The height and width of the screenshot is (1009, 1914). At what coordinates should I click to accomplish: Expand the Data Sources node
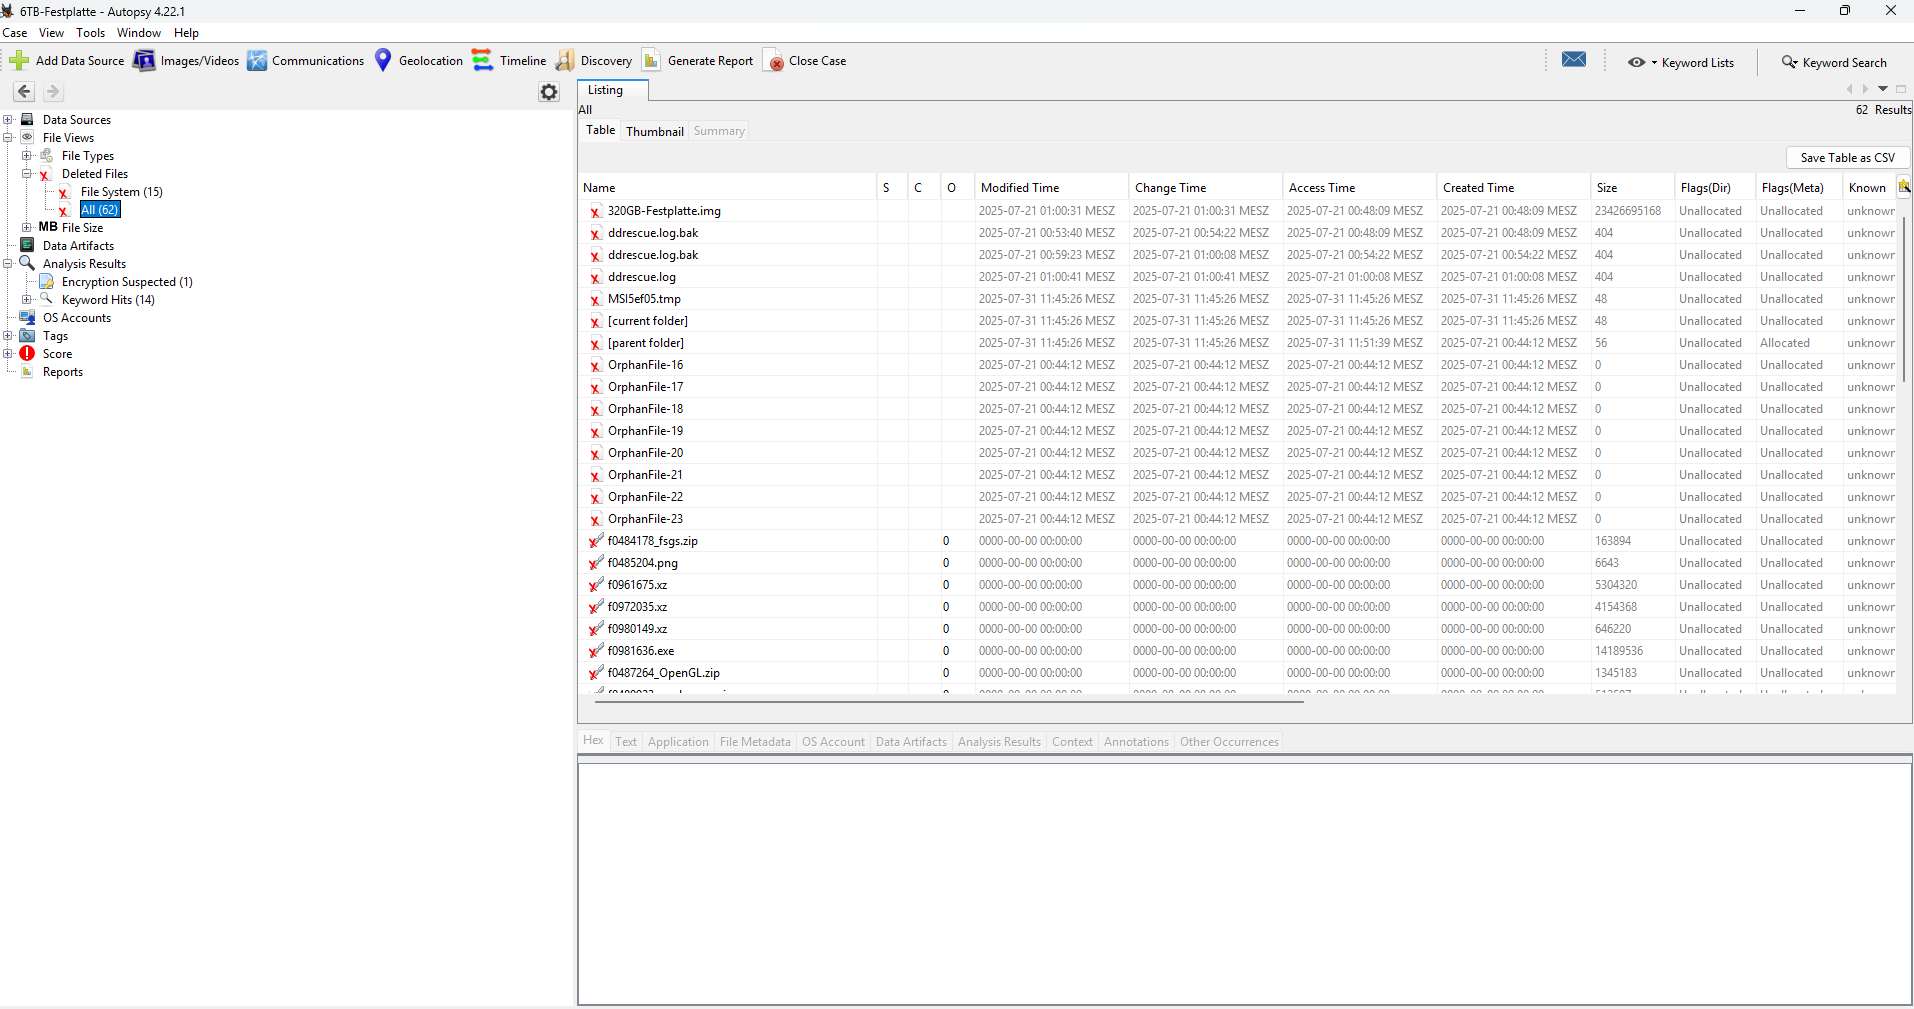coord(8,120)
